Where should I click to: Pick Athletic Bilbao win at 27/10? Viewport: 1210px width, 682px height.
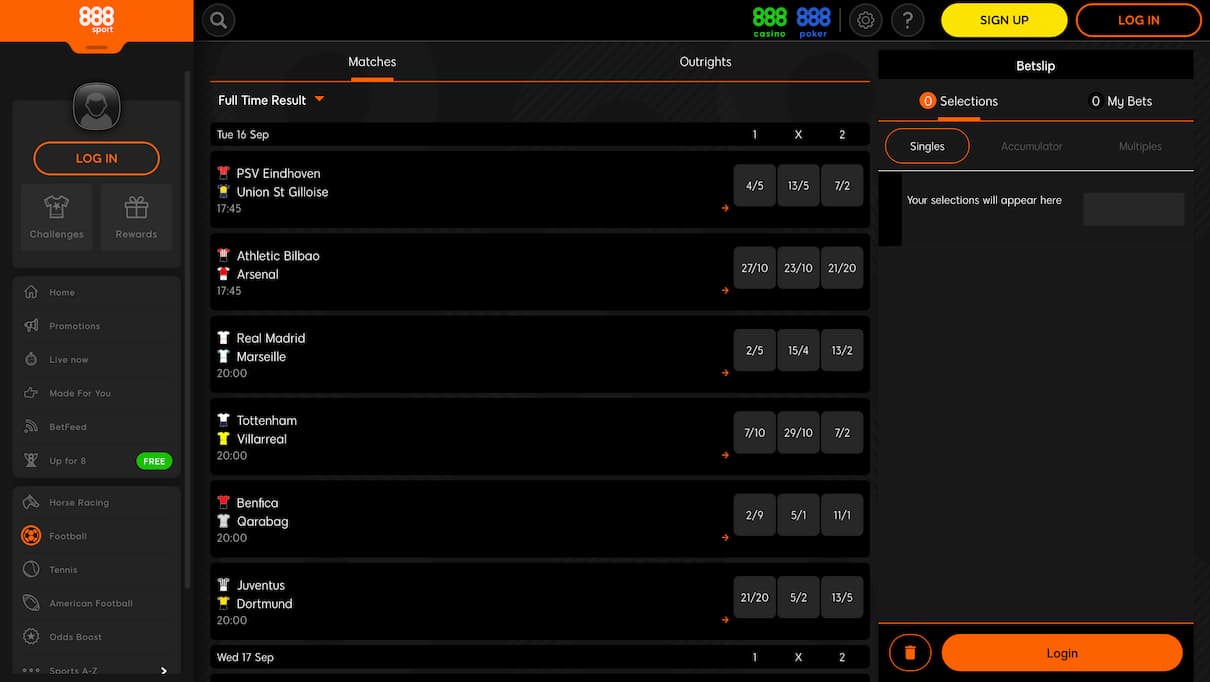click(x=754, y=268)
